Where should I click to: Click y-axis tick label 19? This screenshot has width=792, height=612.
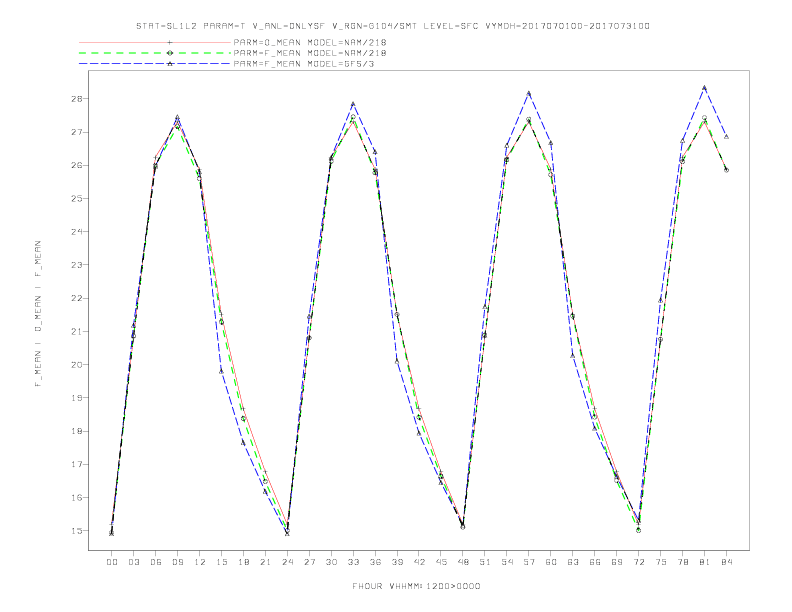(76, 398)
